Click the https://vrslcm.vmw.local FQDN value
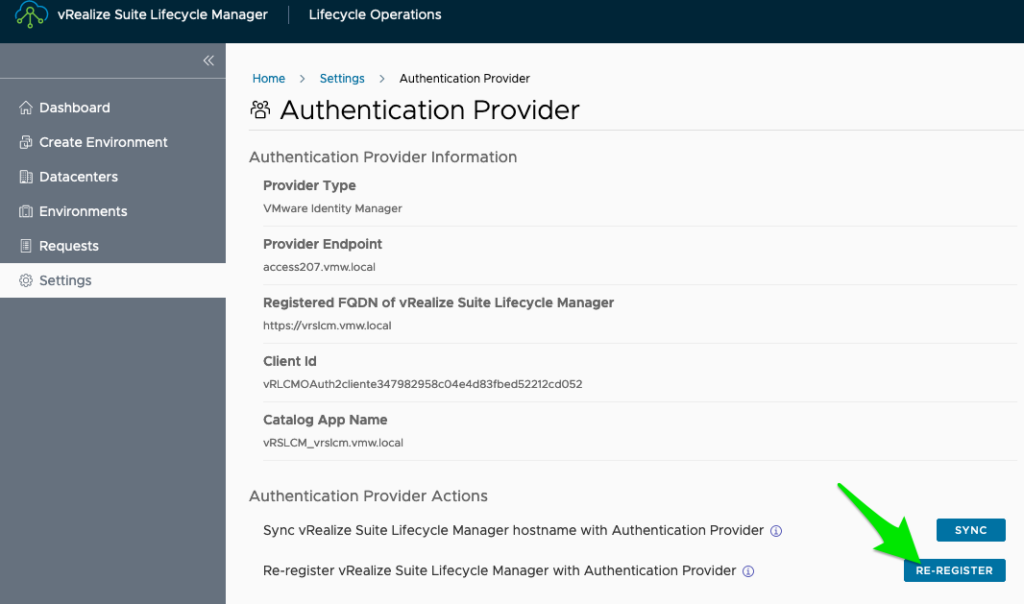This screenshot has width=1024, height=604. 327,325
